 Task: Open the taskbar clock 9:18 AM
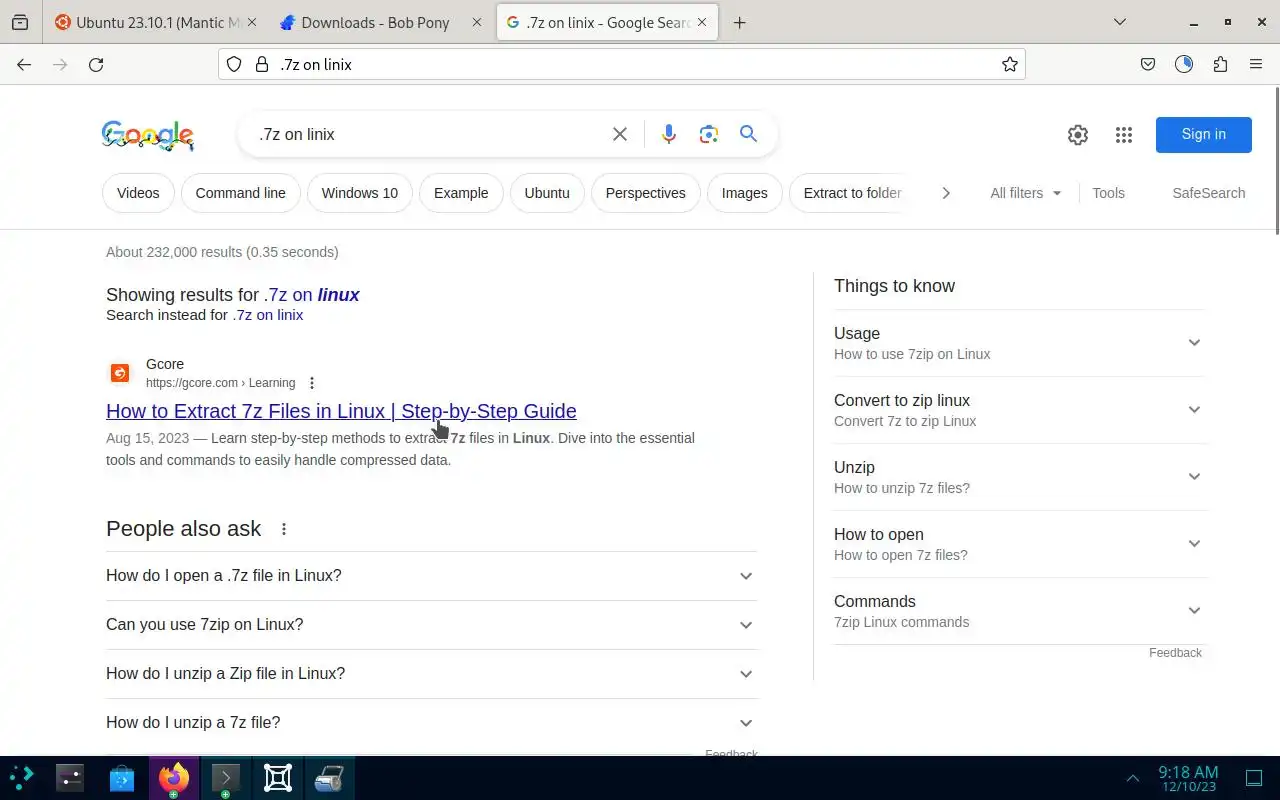(1188, 778)
